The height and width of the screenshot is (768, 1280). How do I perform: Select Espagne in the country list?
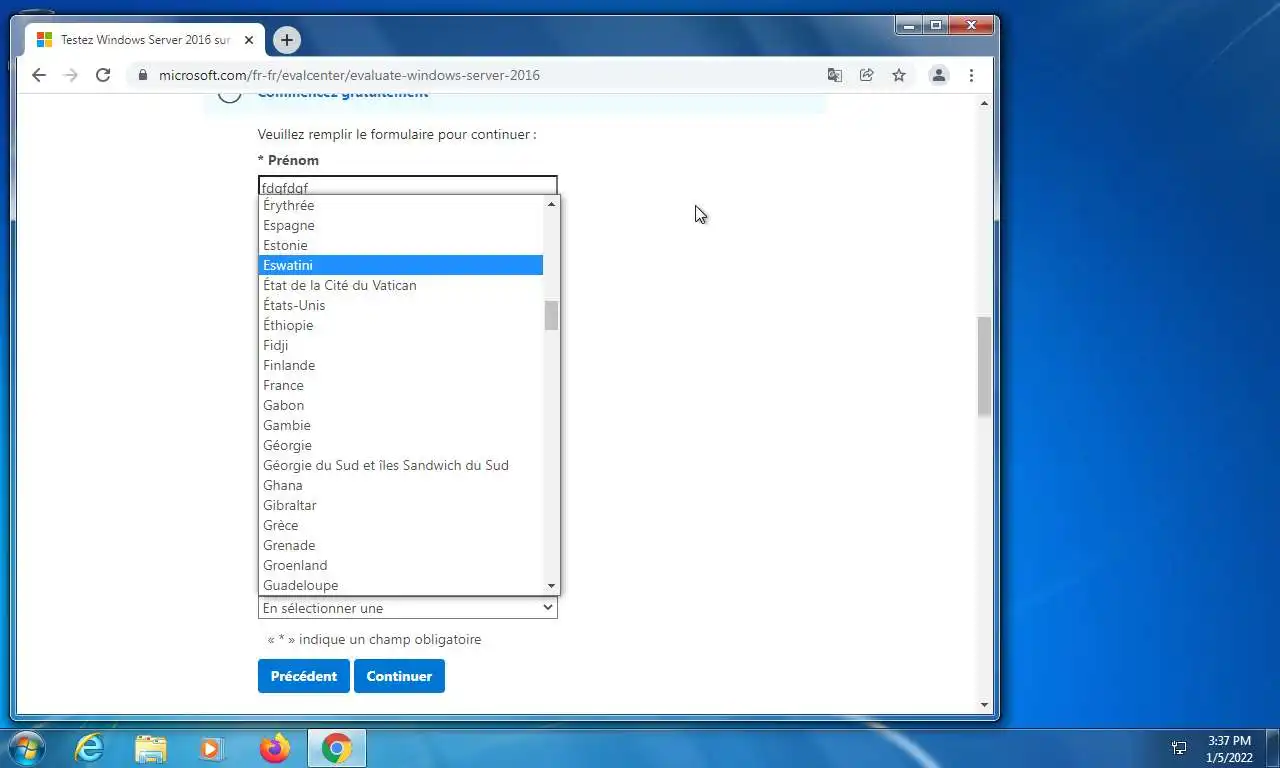click(400, 225)
